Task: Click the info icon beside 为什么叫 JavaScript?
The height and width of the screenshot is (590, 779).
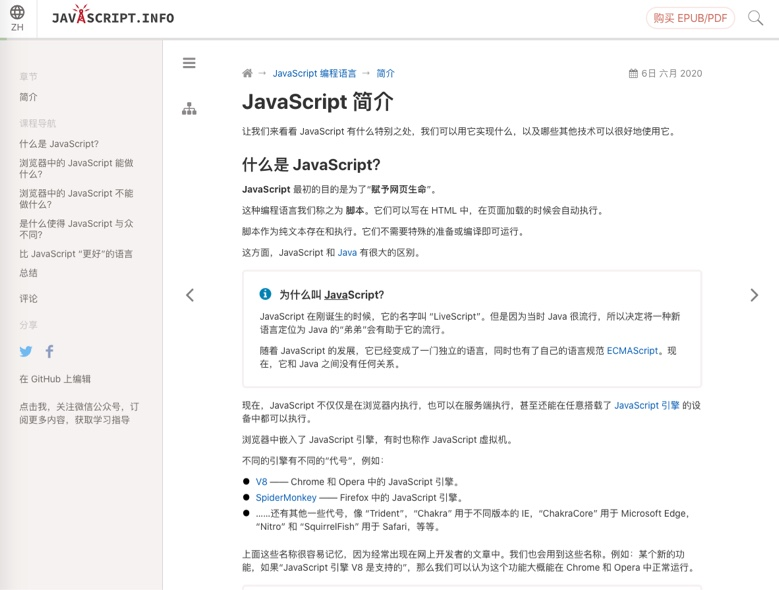Action: point(265,294)
